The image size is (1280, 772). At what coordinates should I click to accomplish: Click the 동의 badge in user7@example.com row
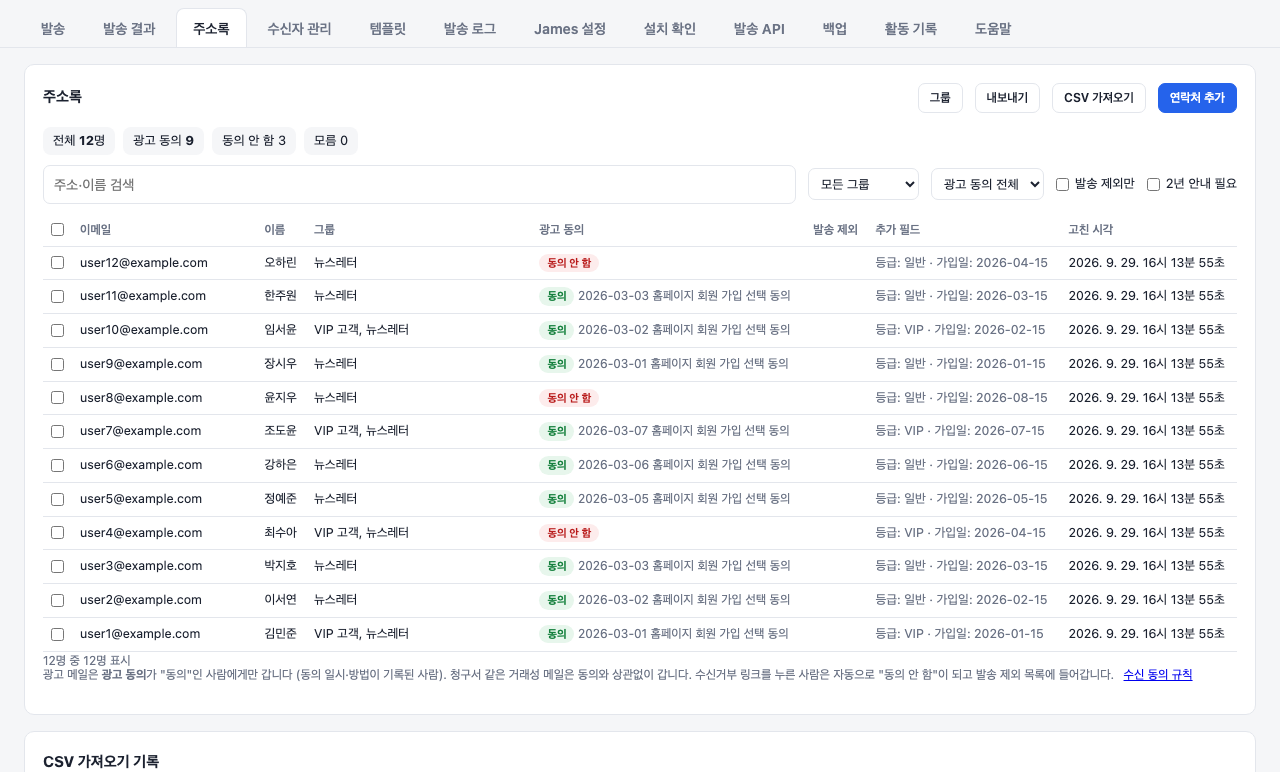pos(556,431)
